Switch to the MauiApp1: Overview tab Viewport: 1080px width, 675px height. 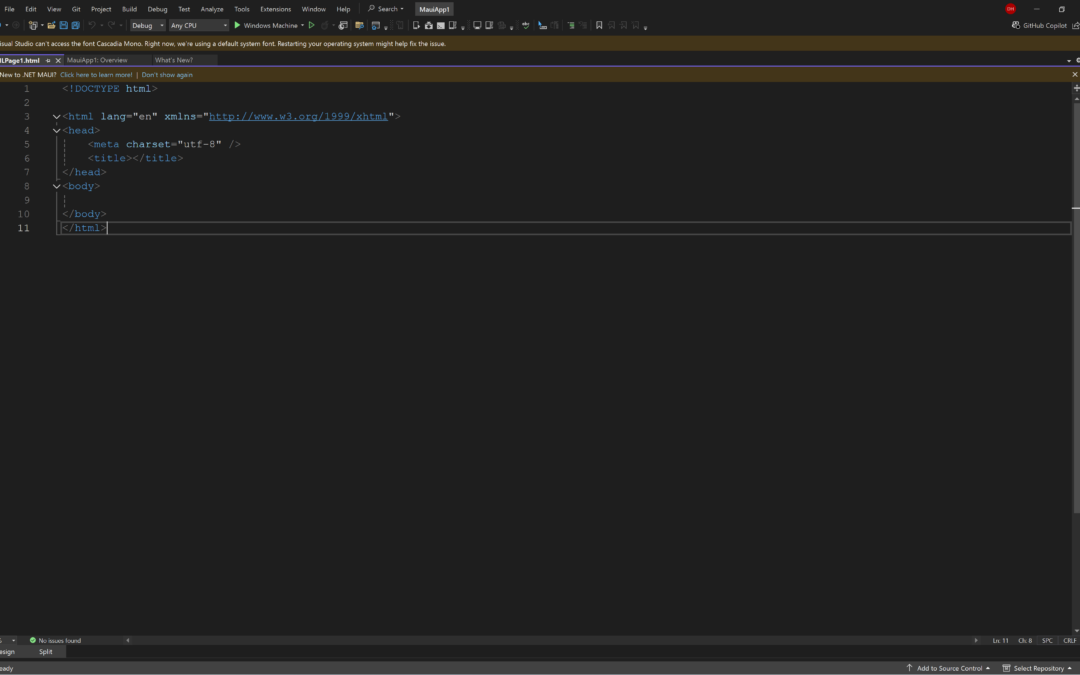pos(97,60)
